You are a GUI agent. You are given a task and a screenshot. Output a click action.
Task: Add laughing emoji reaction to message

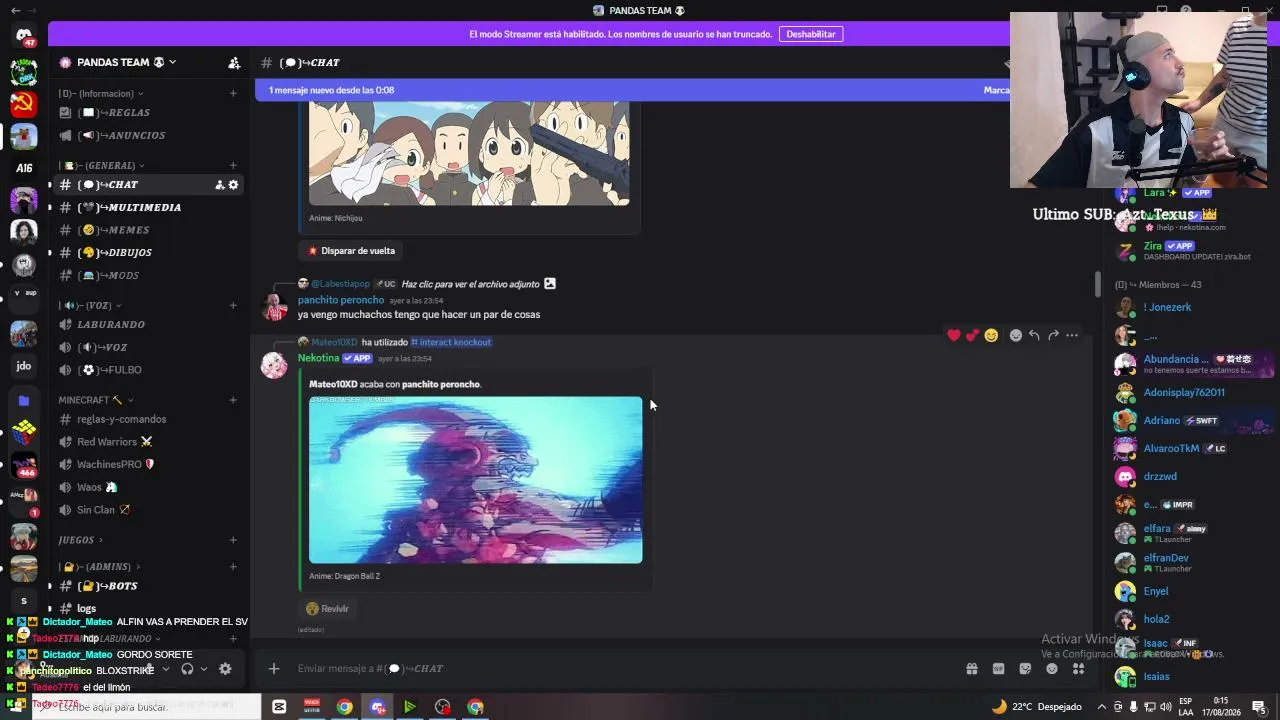tap(991, 335)
